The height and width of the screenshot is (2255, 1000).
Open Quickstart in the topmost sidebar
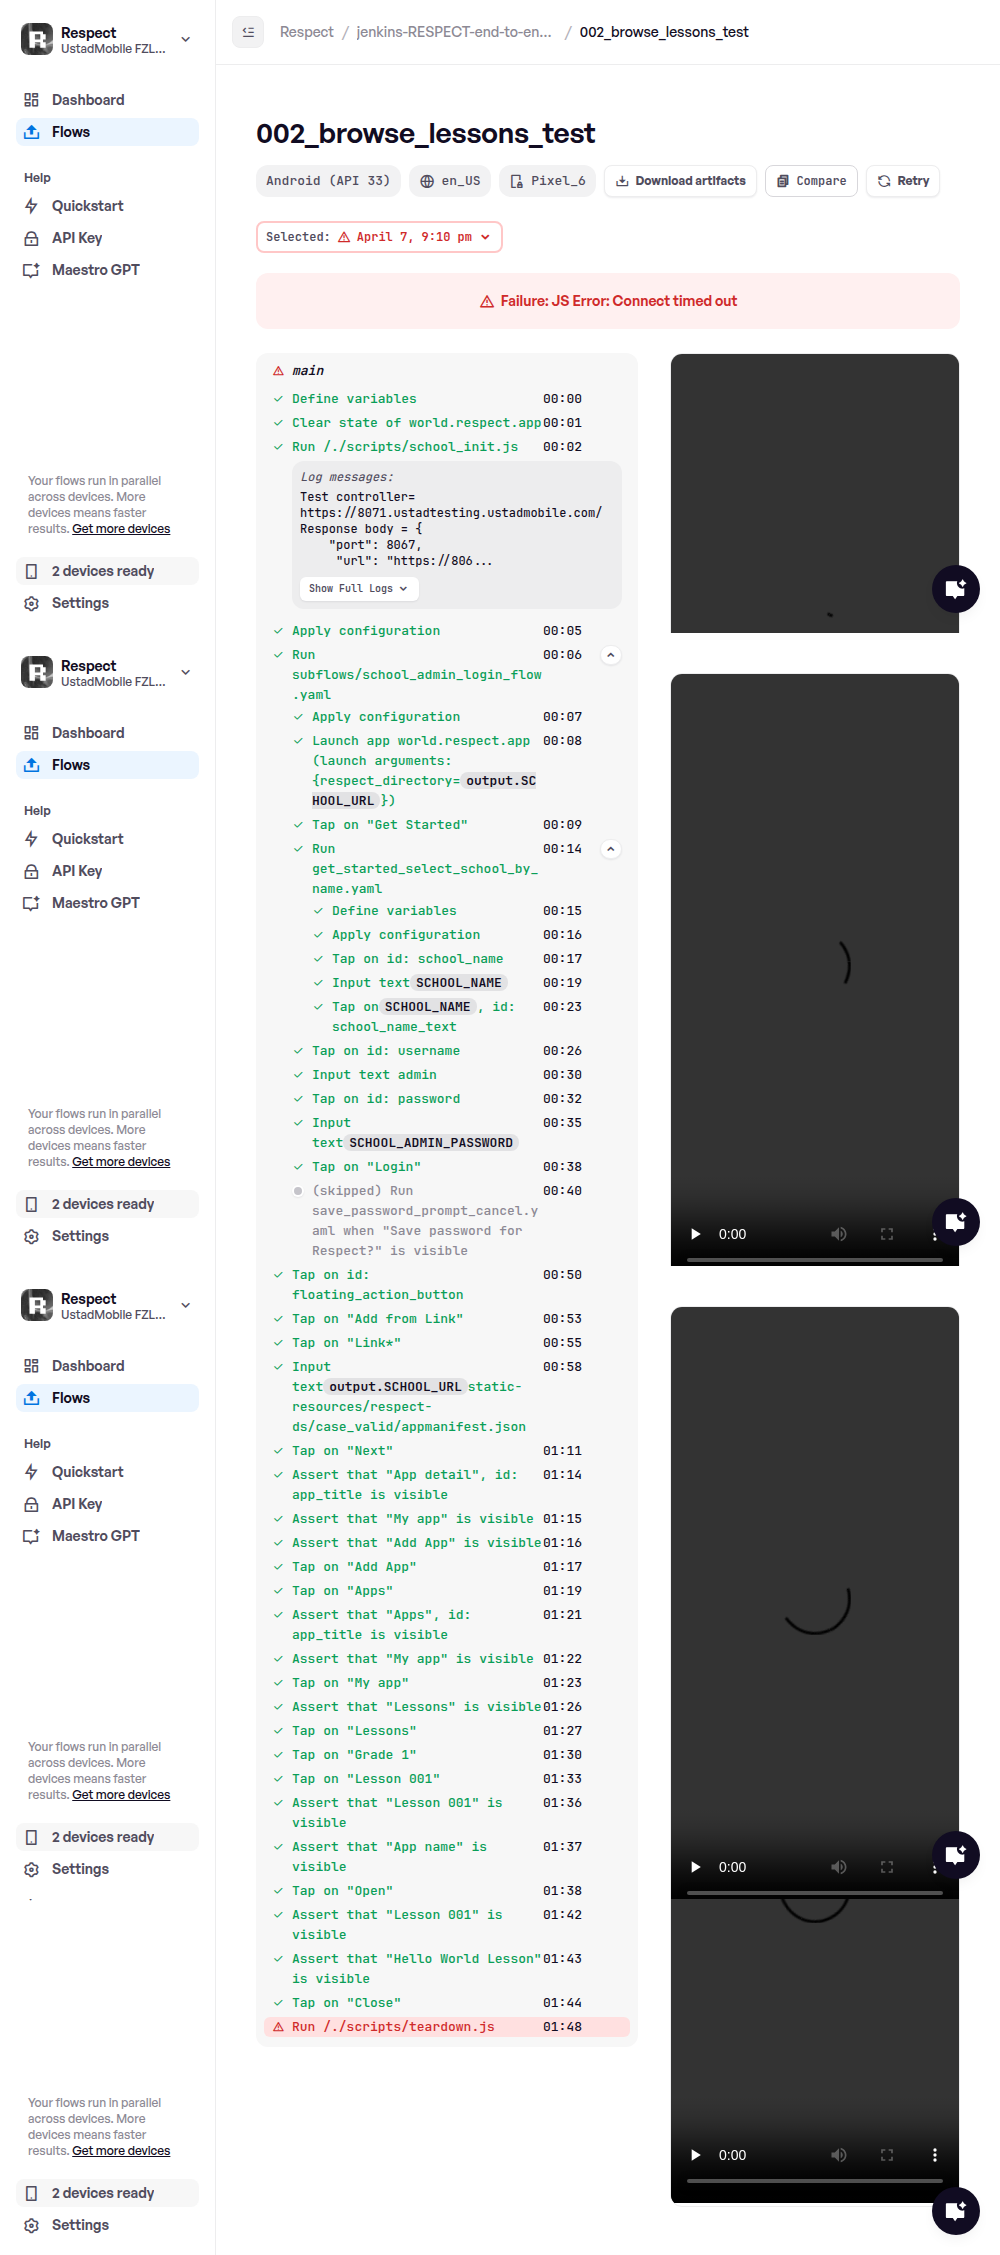(87, 206)
